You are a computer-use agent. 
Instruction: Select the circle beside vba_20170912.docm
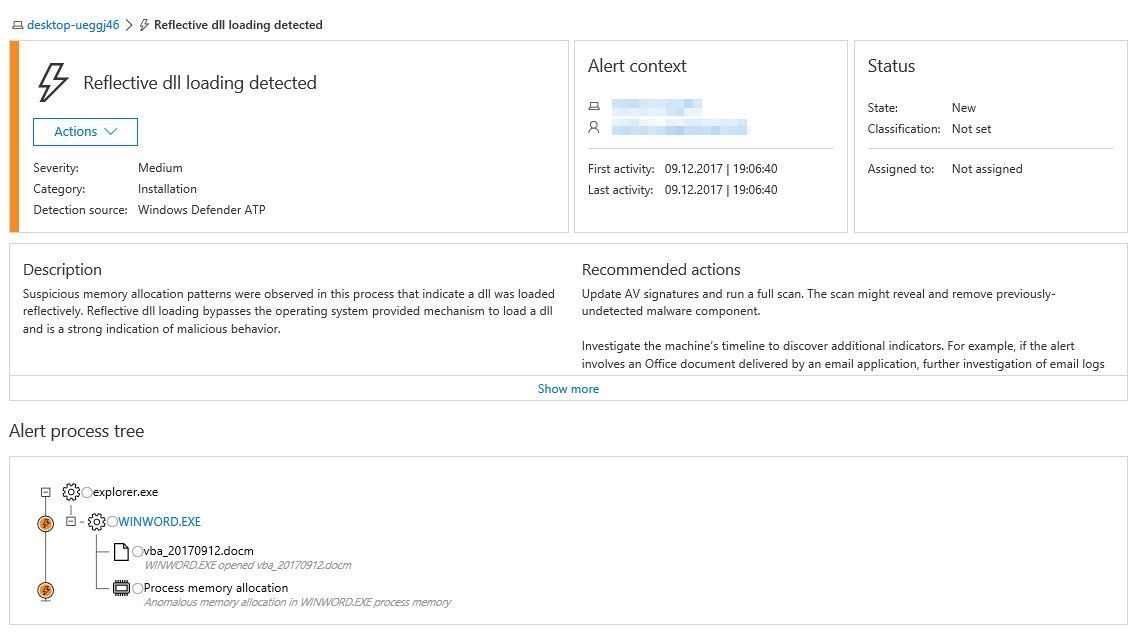138,552
